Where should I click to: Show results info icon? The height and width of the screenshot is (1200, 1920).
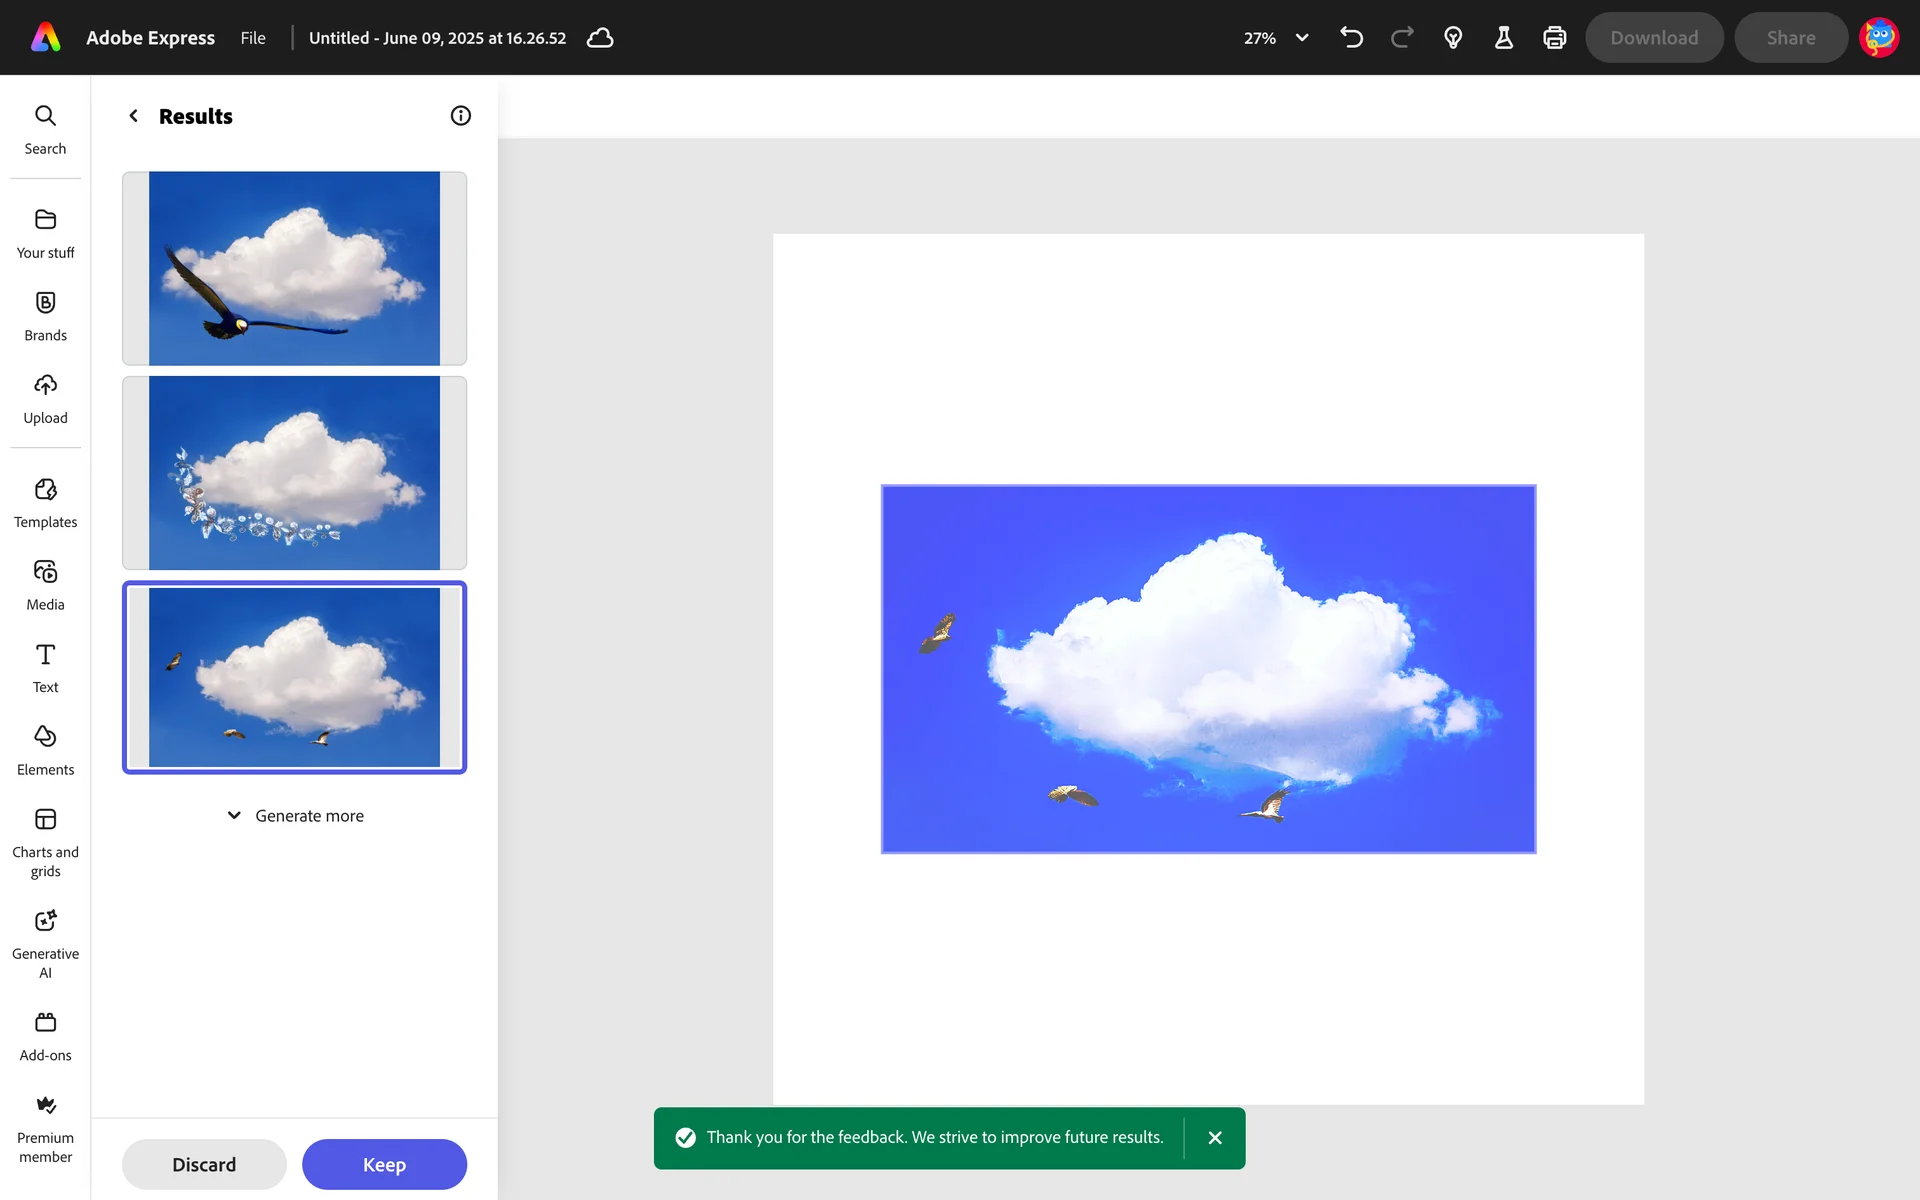pos(460,116)
